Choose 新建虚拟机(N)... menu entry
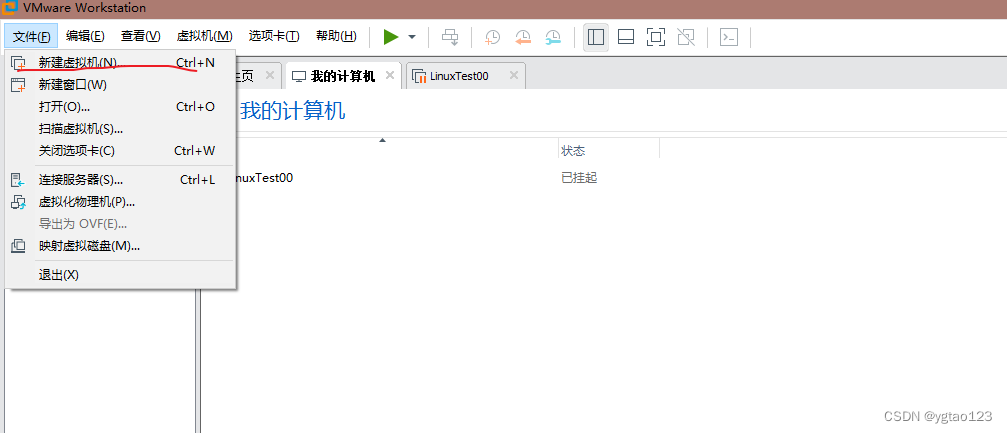Viewport: 1007px width, 433px height. coord(121,62)
